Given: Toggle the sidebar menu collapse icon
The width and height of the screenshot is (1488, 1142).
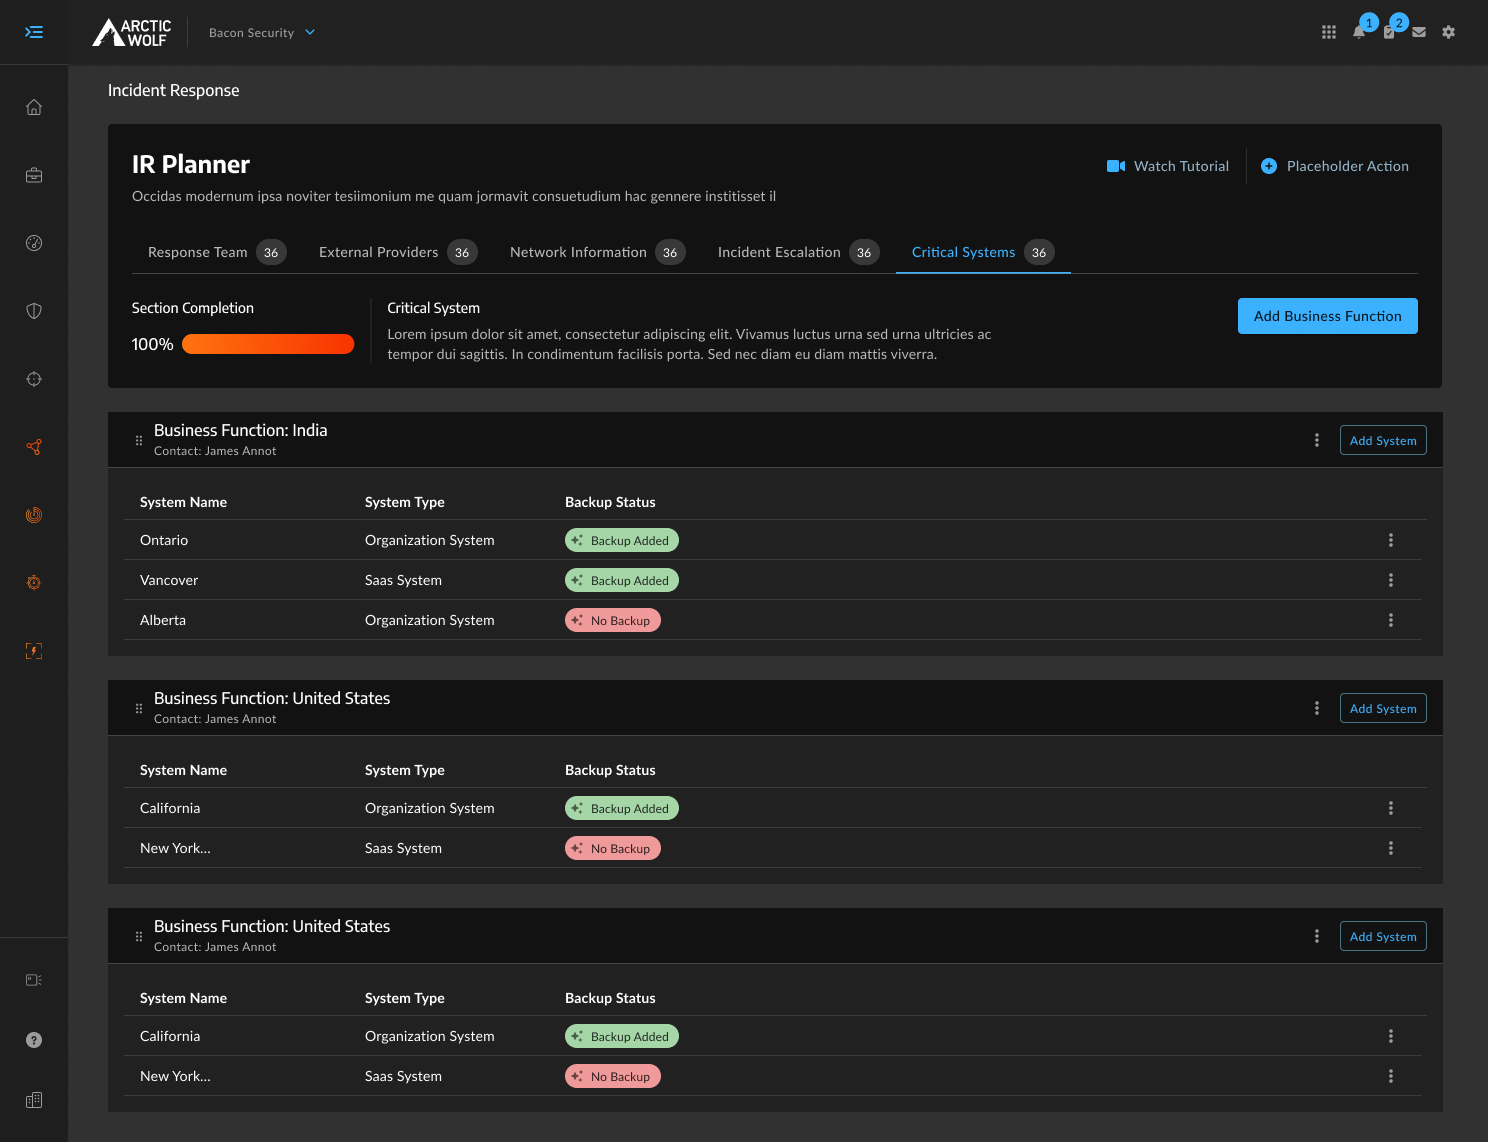Looking at the screenshot, I should (x=34, y=32).
